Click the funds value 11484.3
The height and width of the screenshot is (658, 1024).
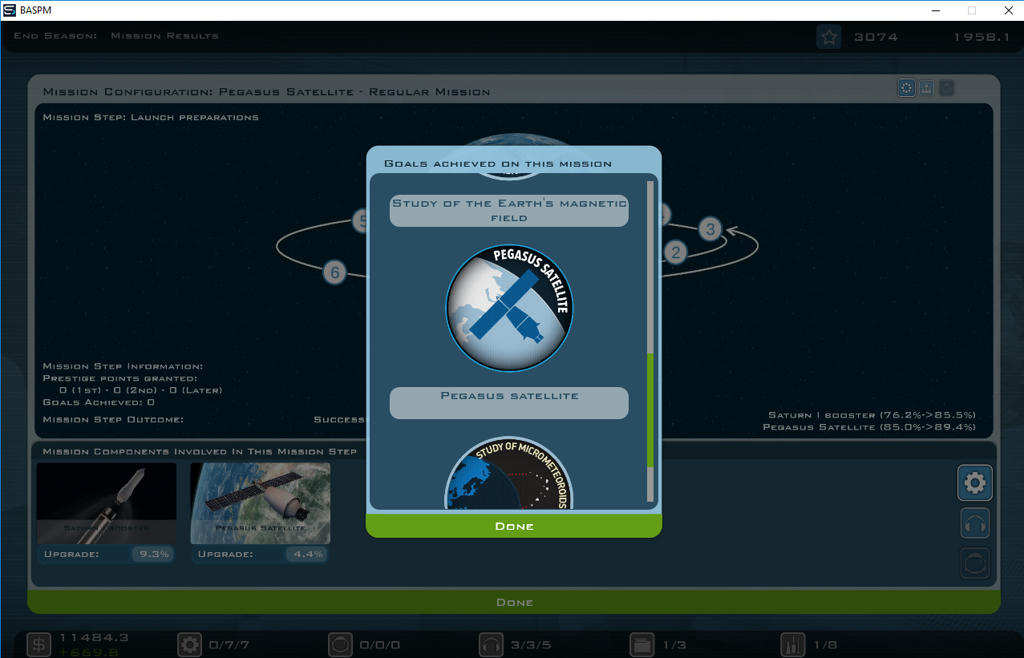(94, 637)
